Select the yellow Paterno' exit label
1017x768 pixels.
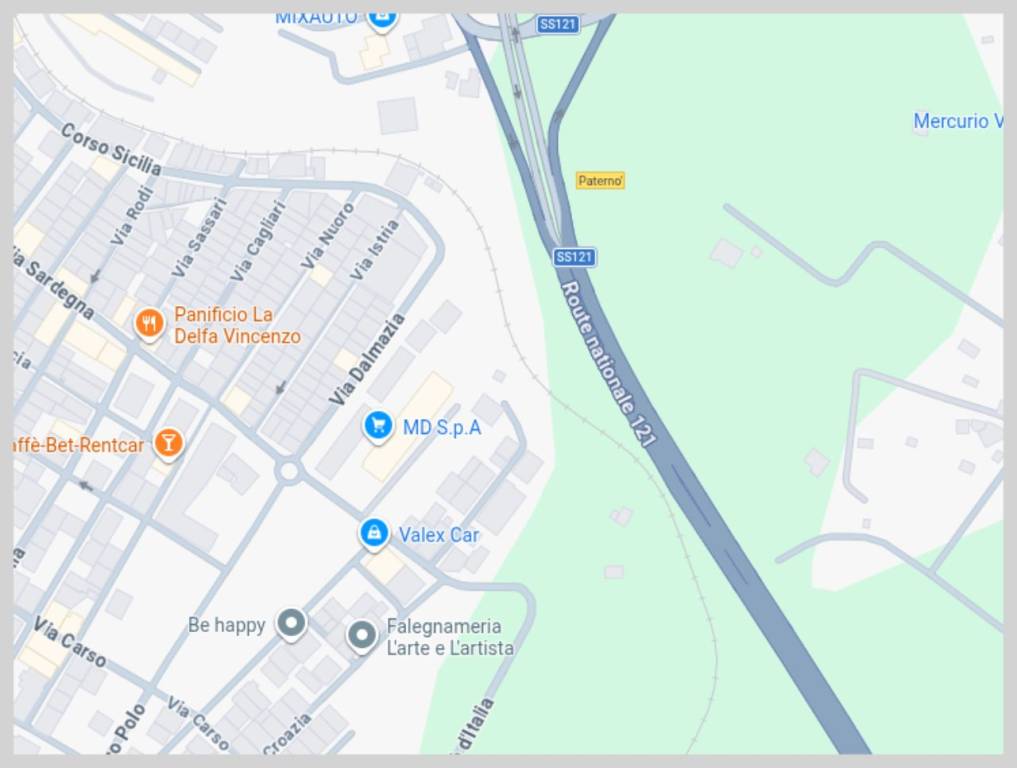(601, 180)
